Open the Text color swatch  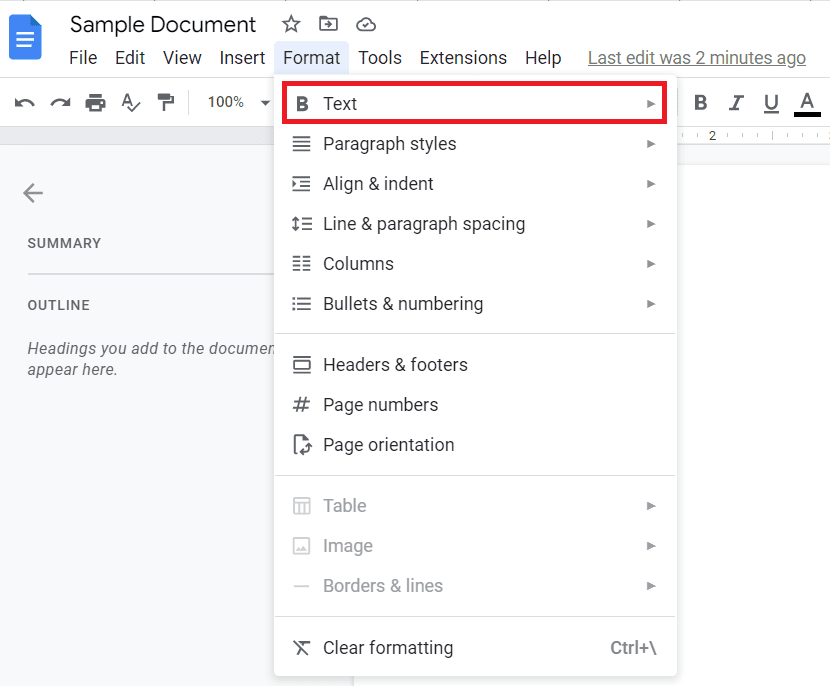(806, 102)
